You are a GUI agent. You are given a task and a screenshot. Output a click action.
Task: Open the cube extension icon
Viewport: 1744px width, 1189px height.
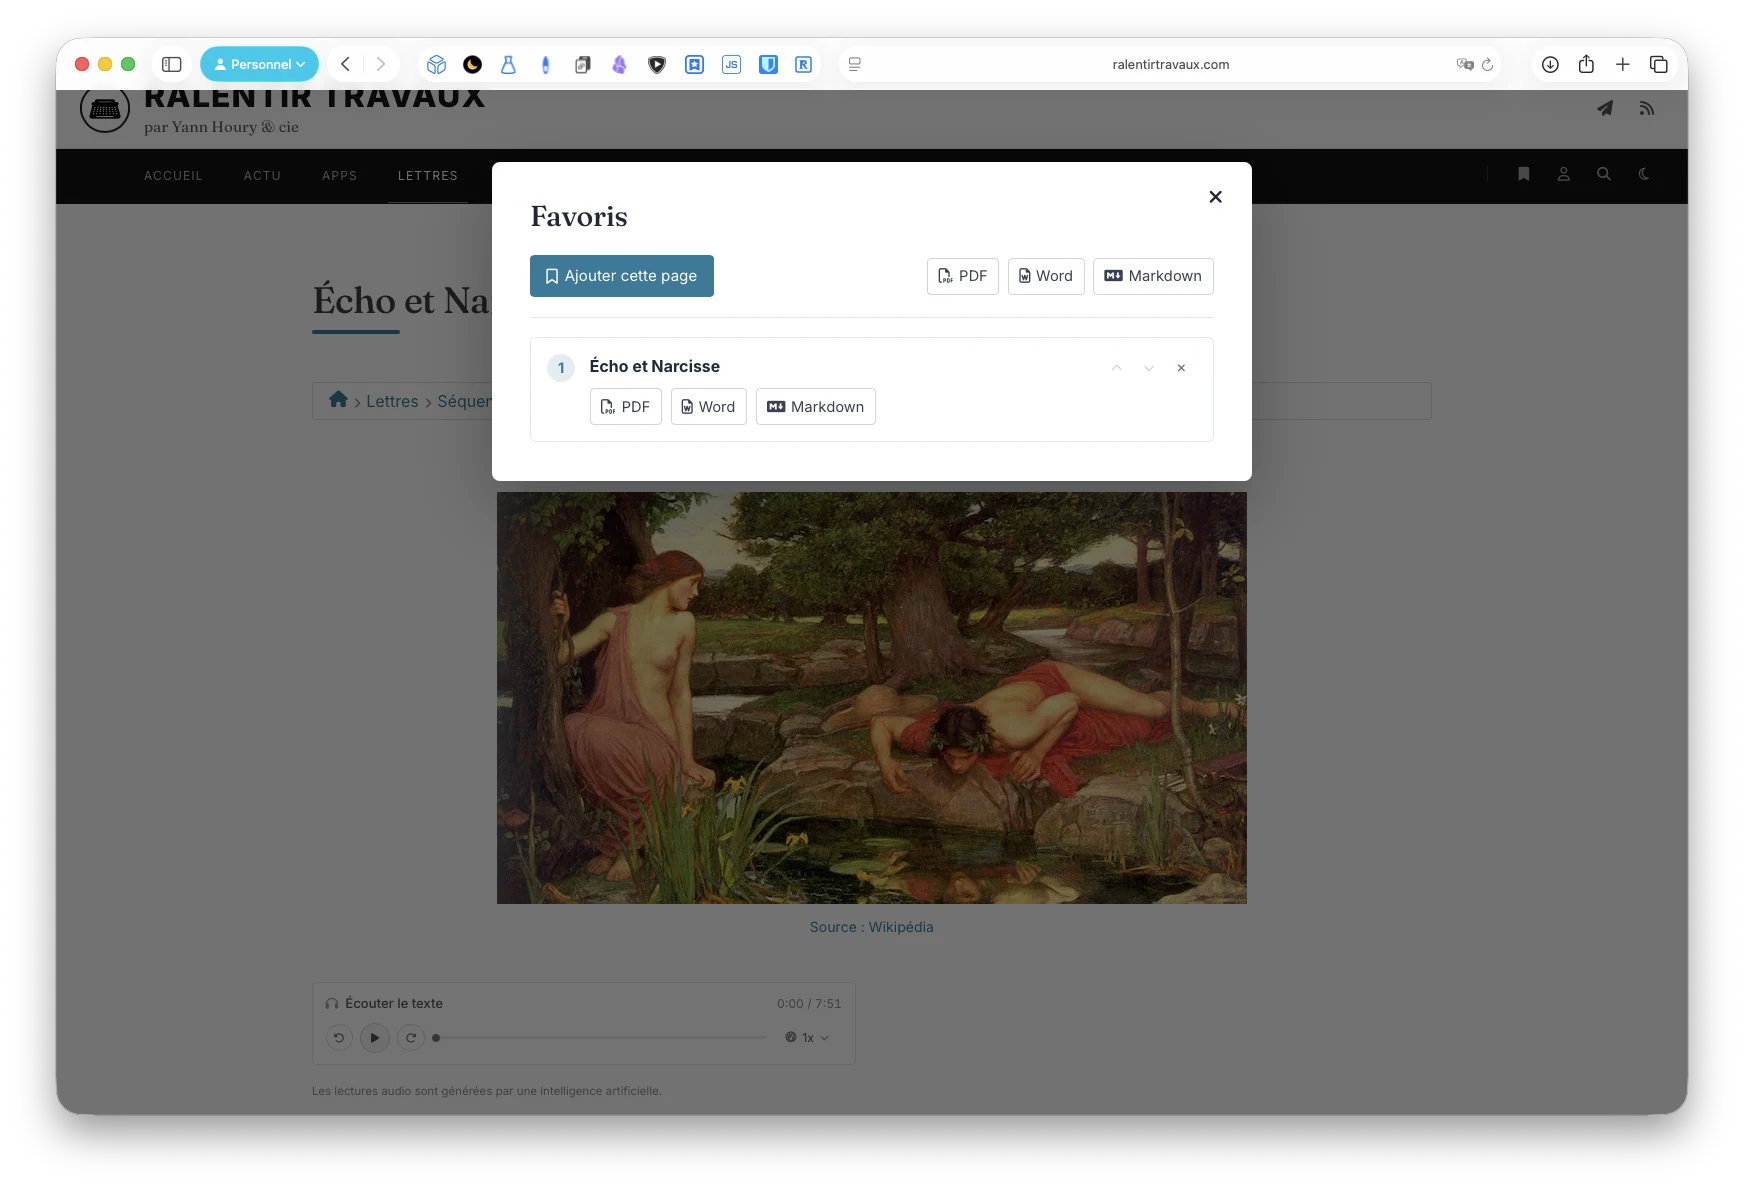point(436,64)
